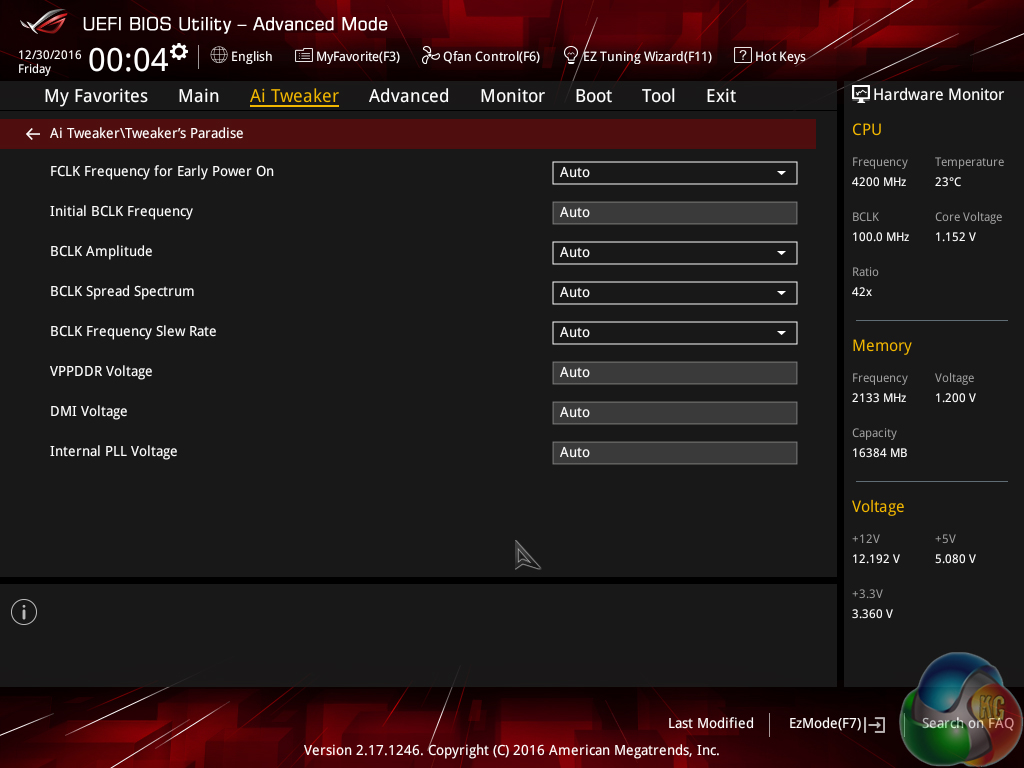Switch to the Advanced tab
The height and width of the screenshot is (768, 1024).
pyautogui.click(x=408, y=96)
